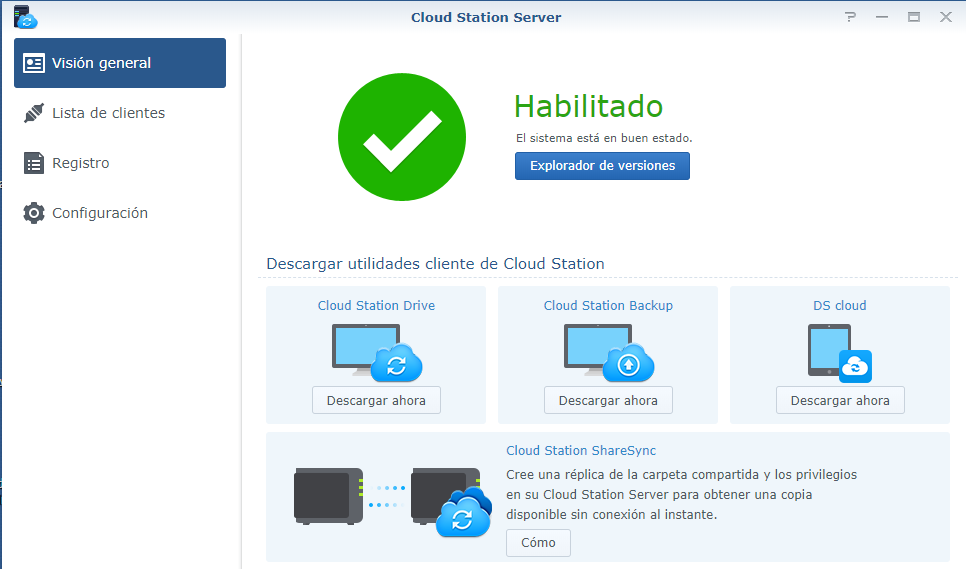
Task: Click the Visión general panel icon
Action: [x=34, y=63]
